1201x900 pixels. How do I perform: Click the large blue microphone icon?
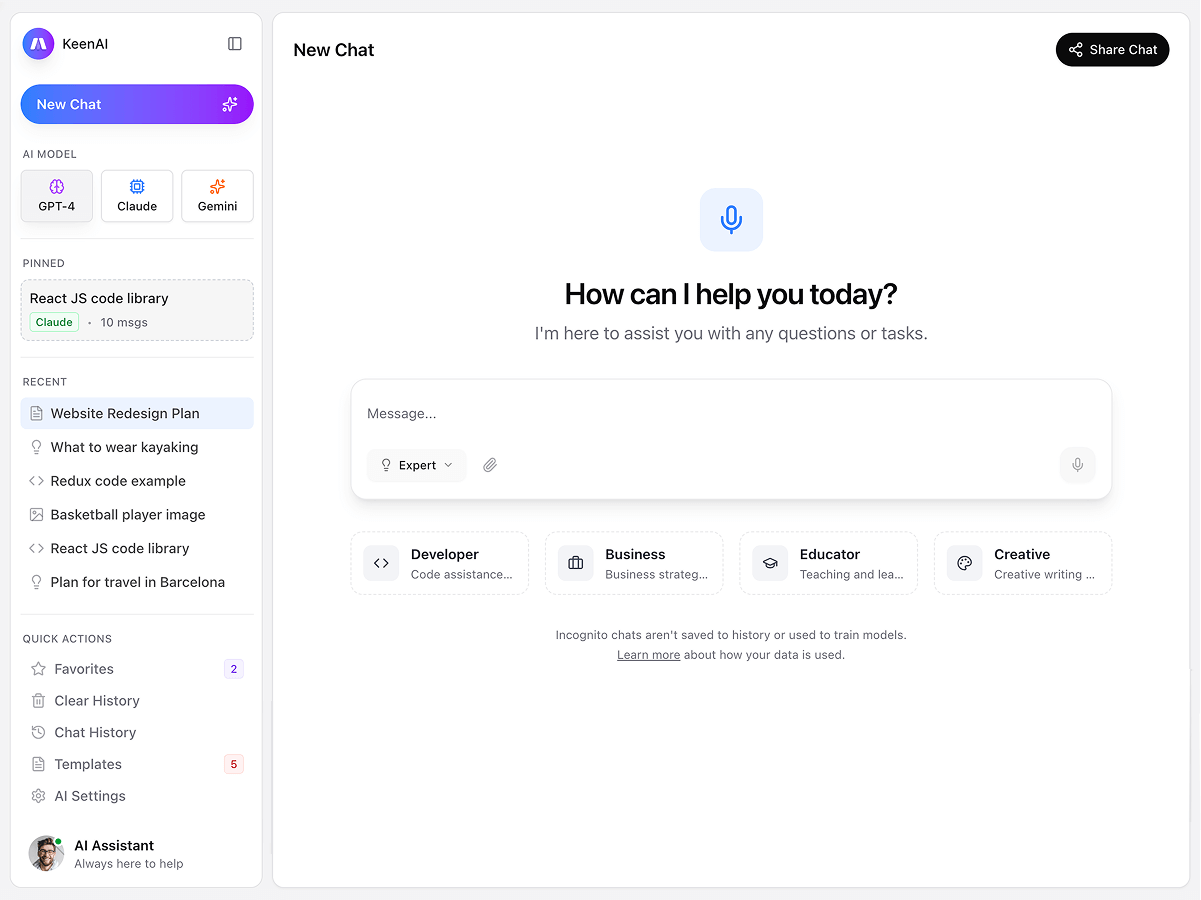pyautogui.click(x=731, y=220)
